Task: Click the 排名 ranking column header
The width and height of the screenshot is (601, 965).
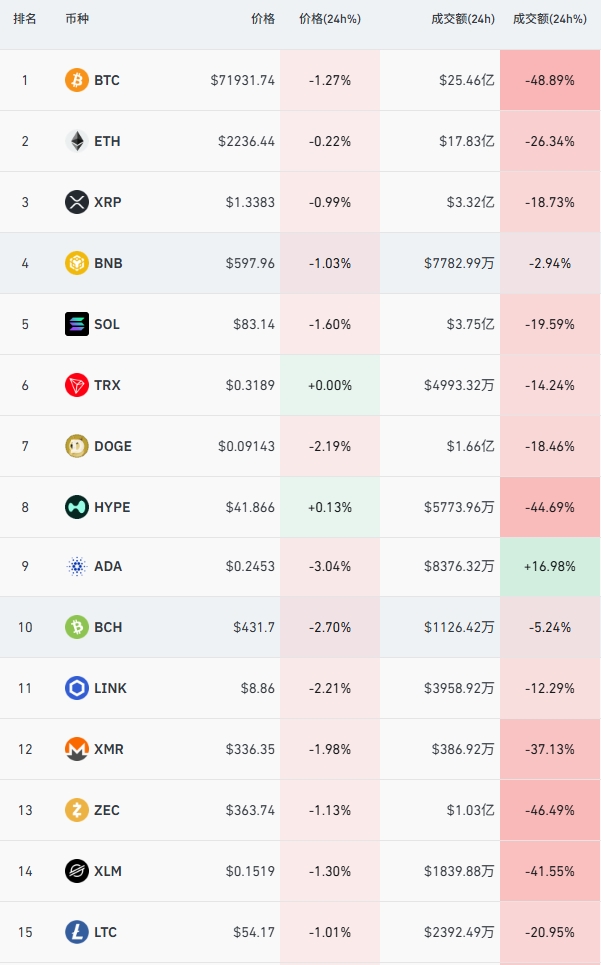Action: (25, 19)
